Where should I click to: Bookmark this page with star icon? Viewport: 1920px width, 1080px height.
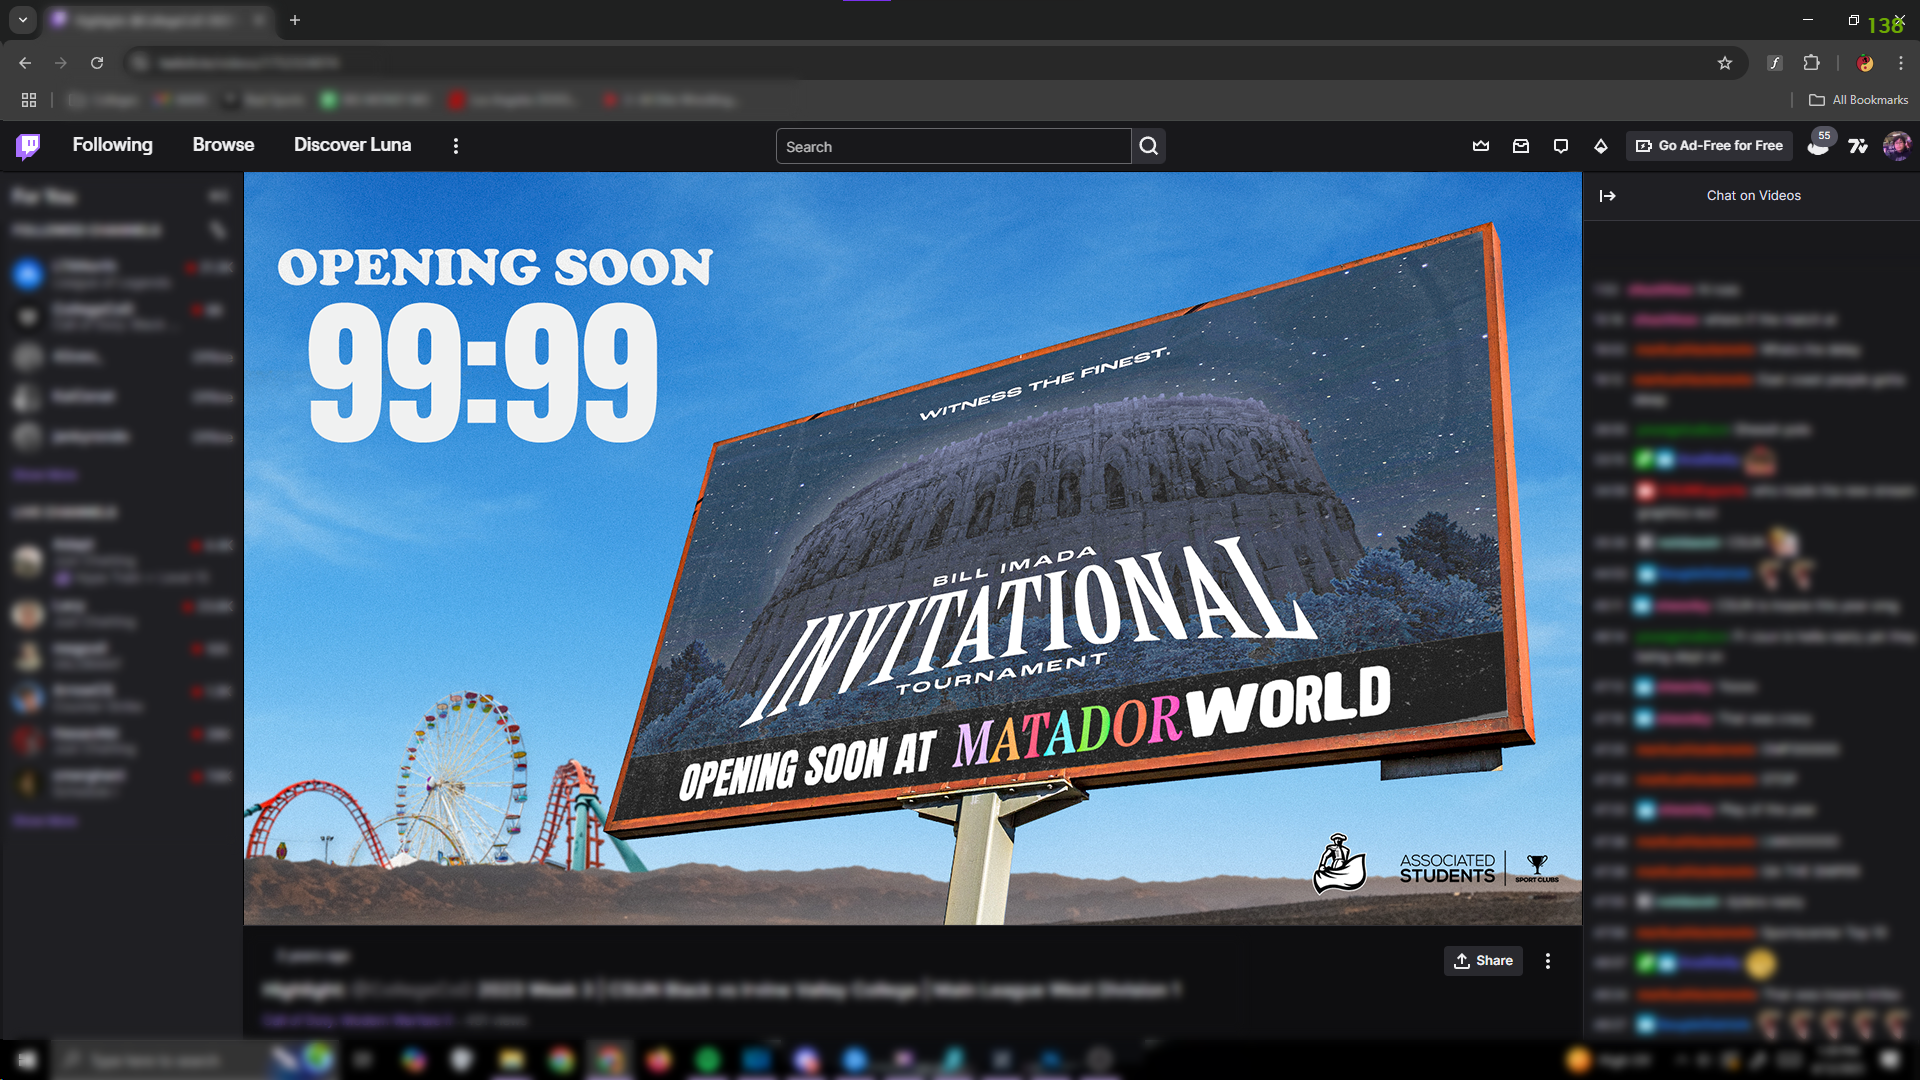[x=1725, y=63]
